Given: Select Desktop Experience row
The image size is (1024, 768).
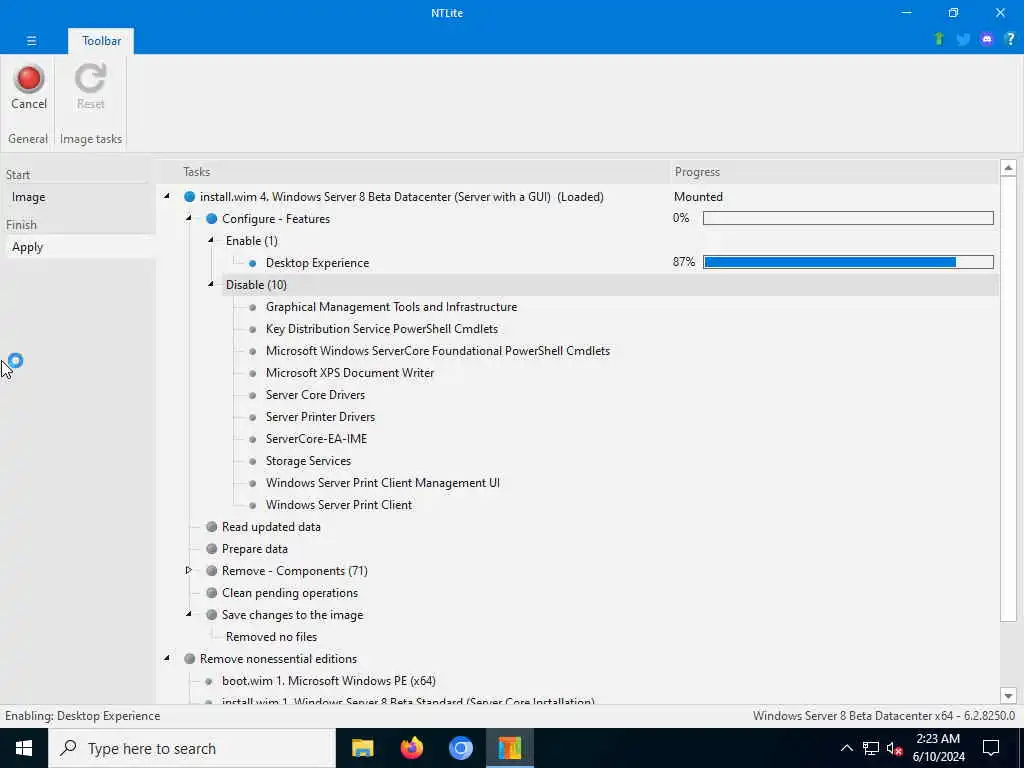Looking at the screenshot, I should pos(317,263).
